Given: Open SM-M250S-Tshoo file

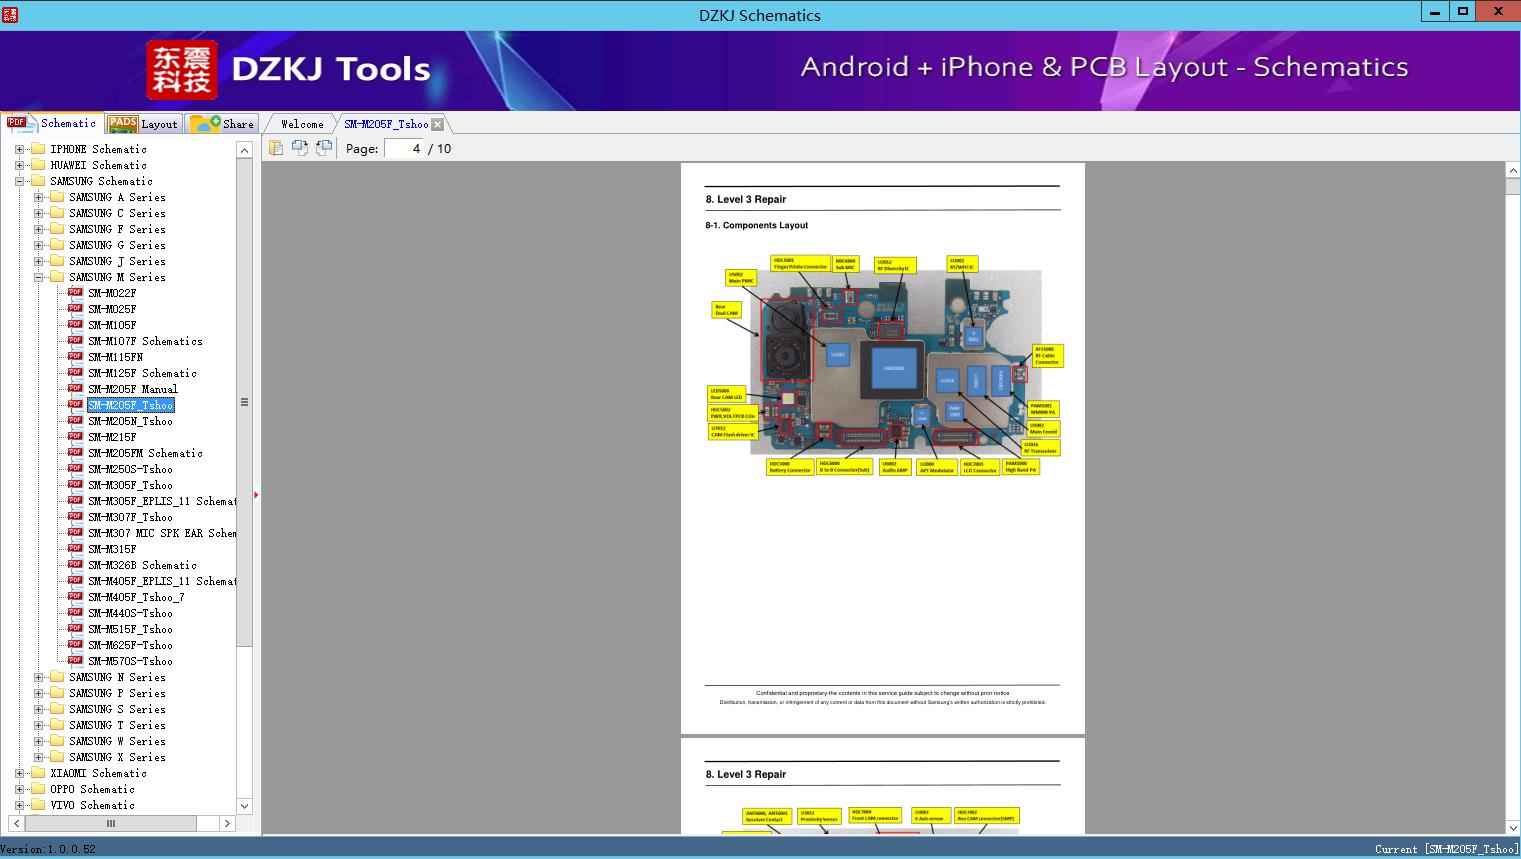Looking at the screenshot, I should click(130, 469).
